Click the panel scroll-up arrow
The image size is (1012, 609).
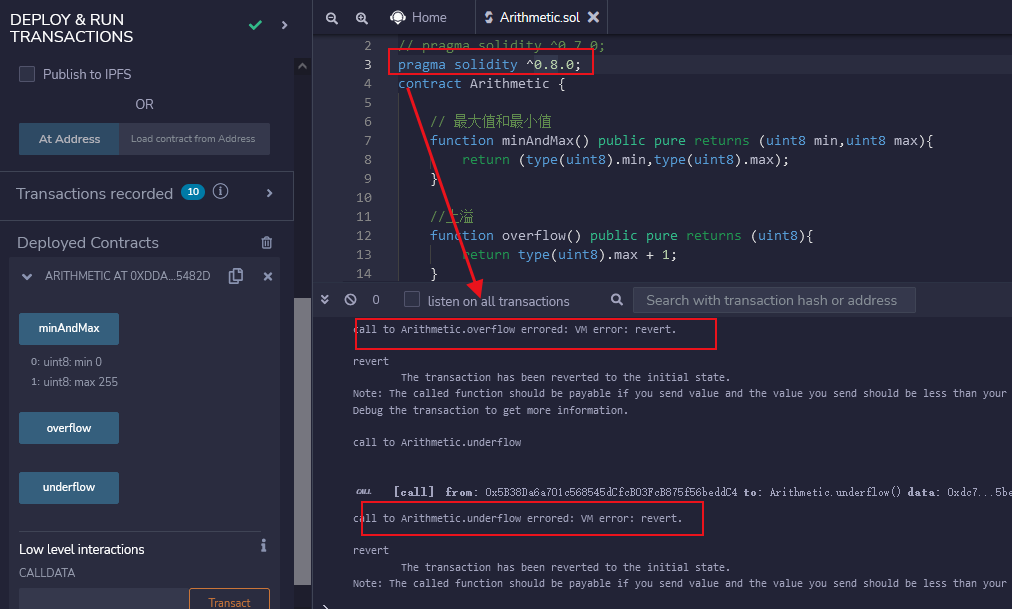click(x=302, y=66)
